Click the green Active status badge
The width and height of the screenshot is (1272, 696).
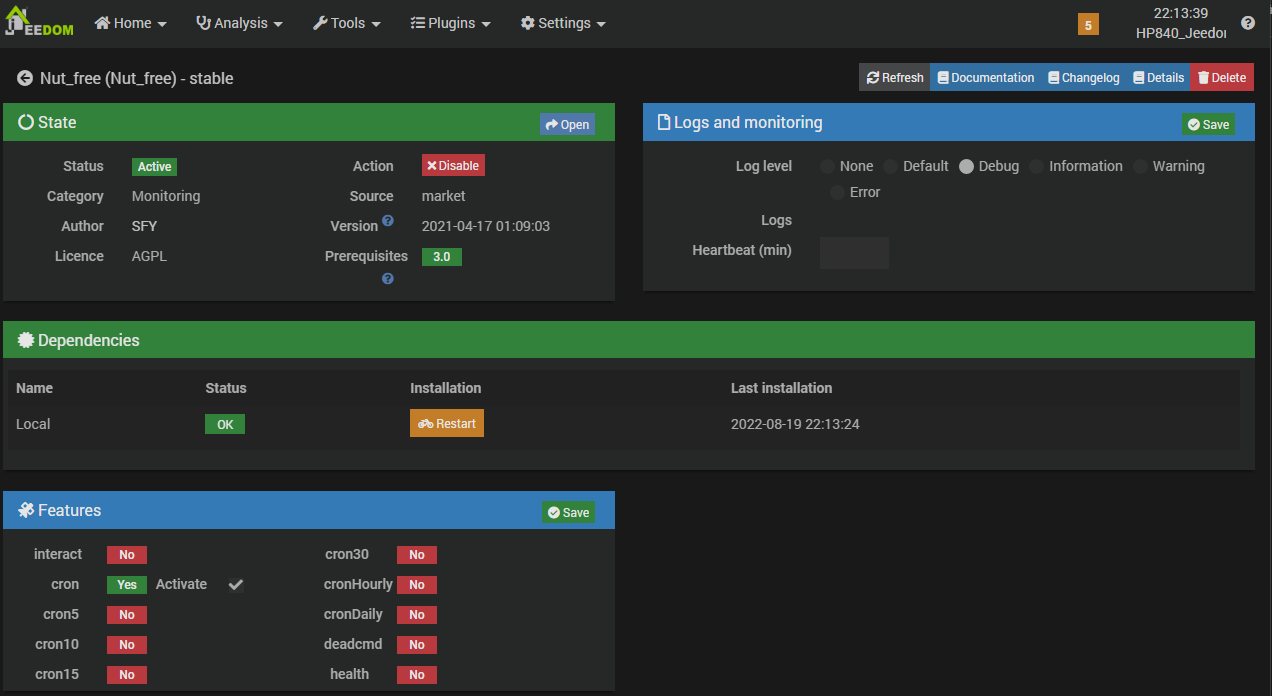(x=155, y=167)
